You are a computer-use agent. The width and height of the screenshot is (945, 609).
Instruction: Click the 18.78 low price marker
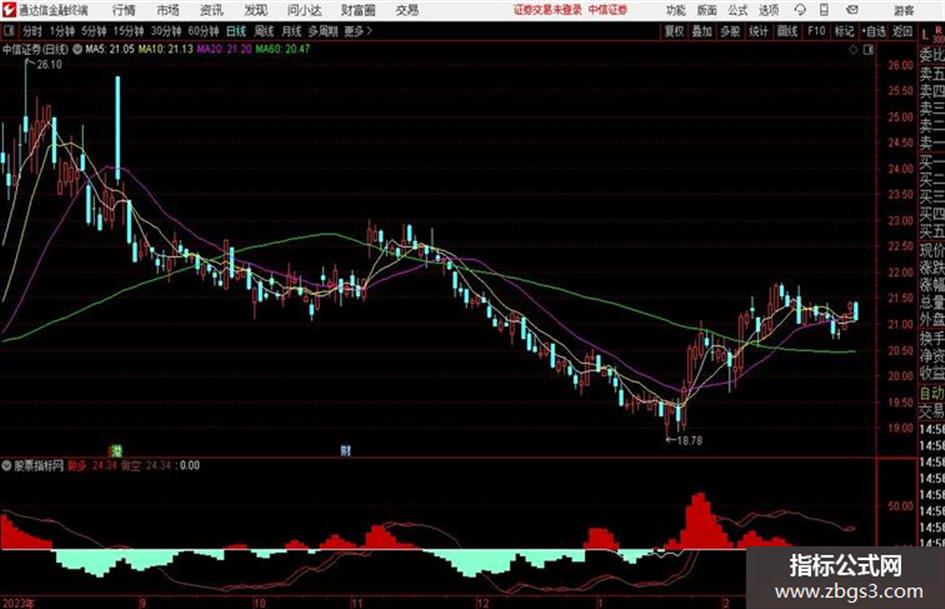[x=689, y=441]
